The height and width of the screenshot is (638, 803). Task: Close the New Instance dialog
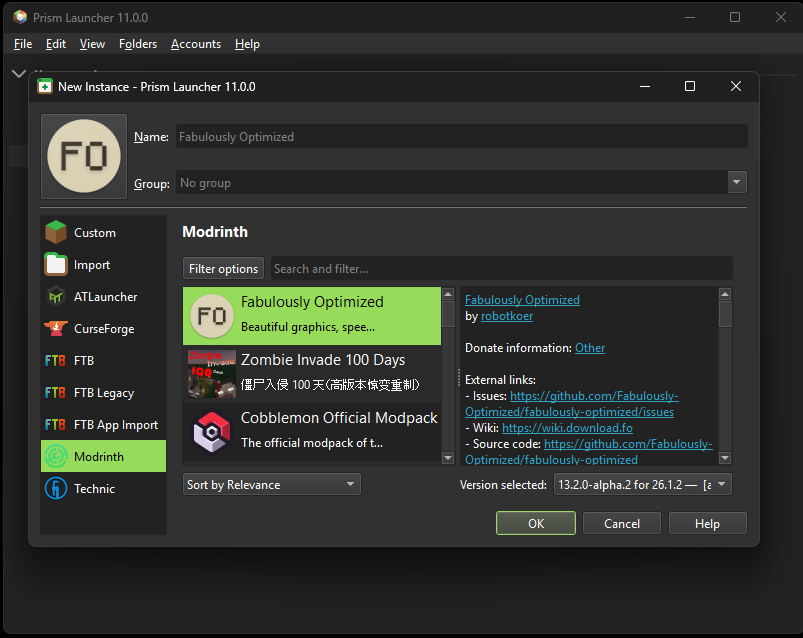point(735,86)
